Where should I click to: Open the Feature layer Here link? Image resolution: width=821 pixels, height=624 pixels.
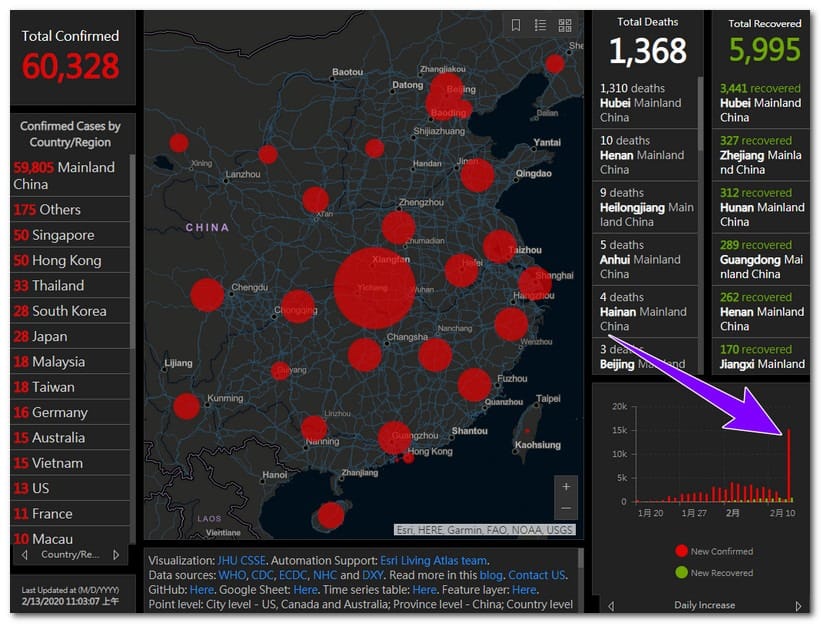(x=524, y=590)
